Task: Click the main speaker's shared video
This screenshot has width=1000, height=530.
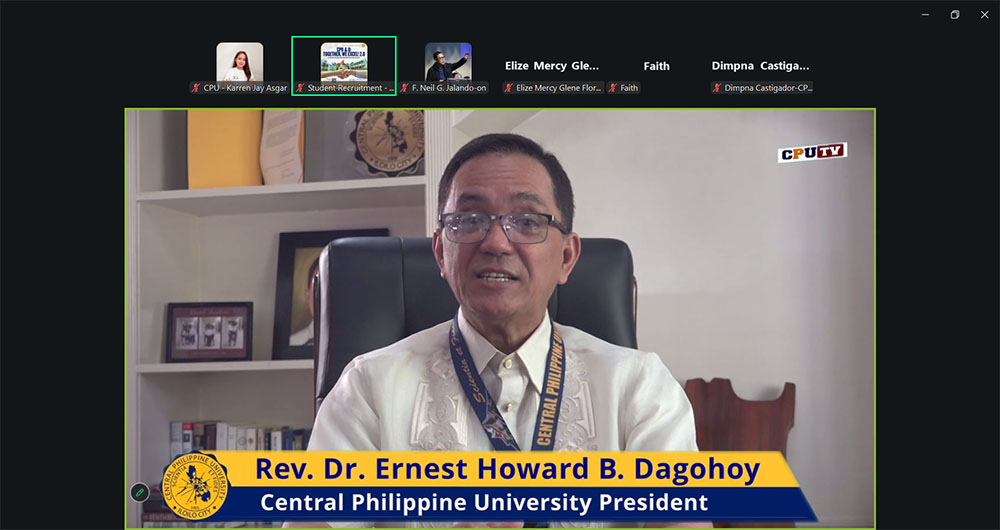Action: pos(500,300)
